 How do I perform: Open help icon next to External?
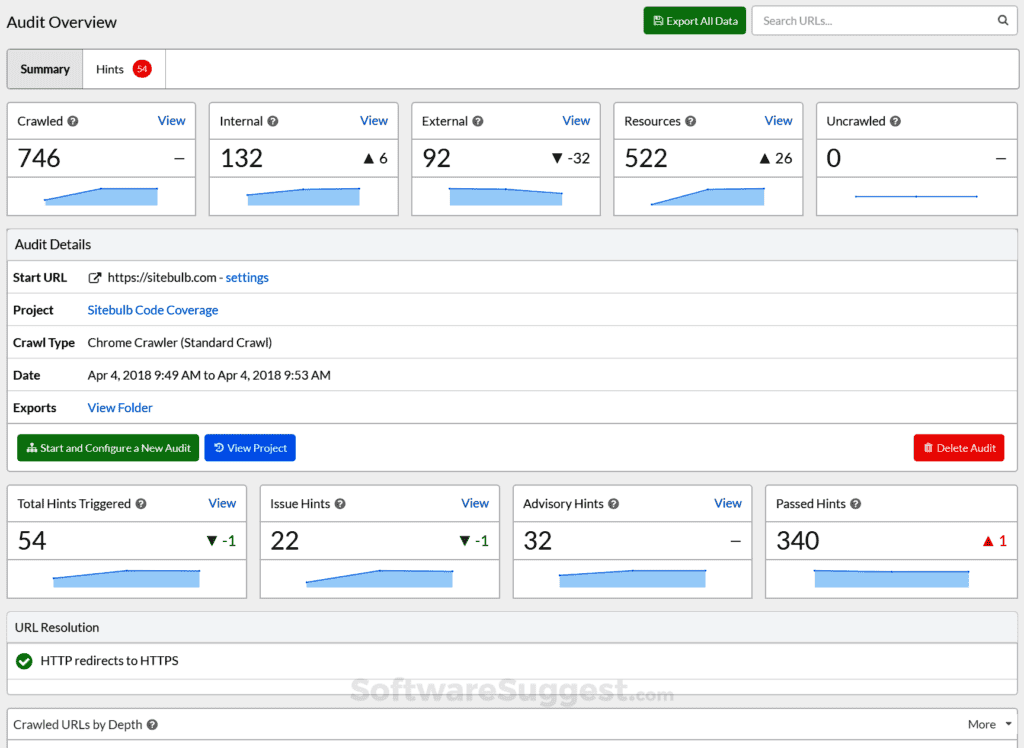tap(478, 121)
